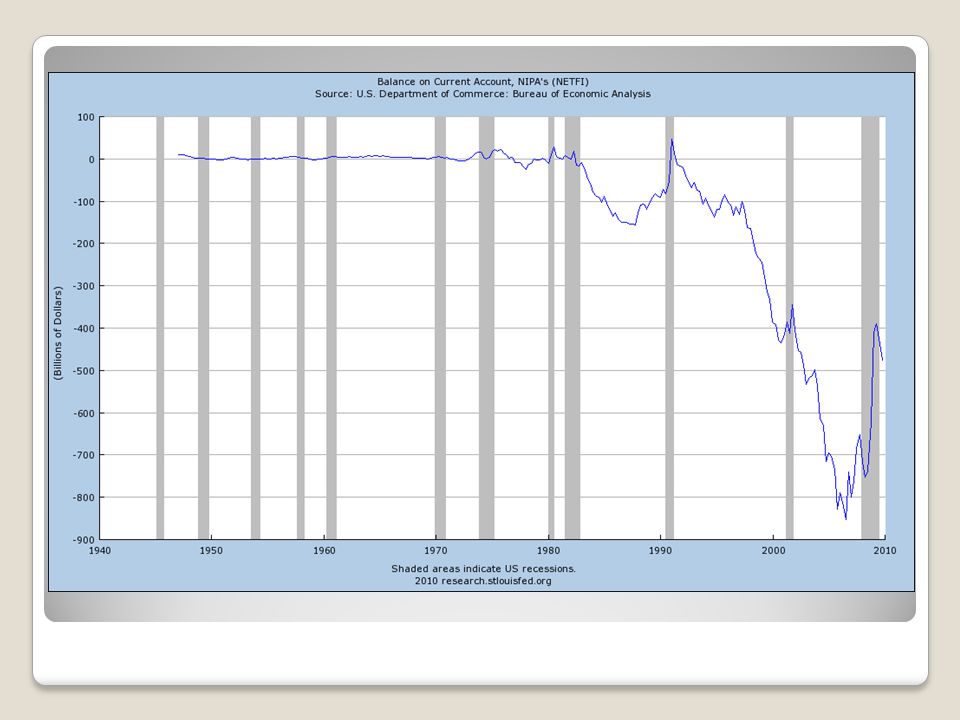
Task: Click the y-axis value '-600'
Action: point(84,413)
